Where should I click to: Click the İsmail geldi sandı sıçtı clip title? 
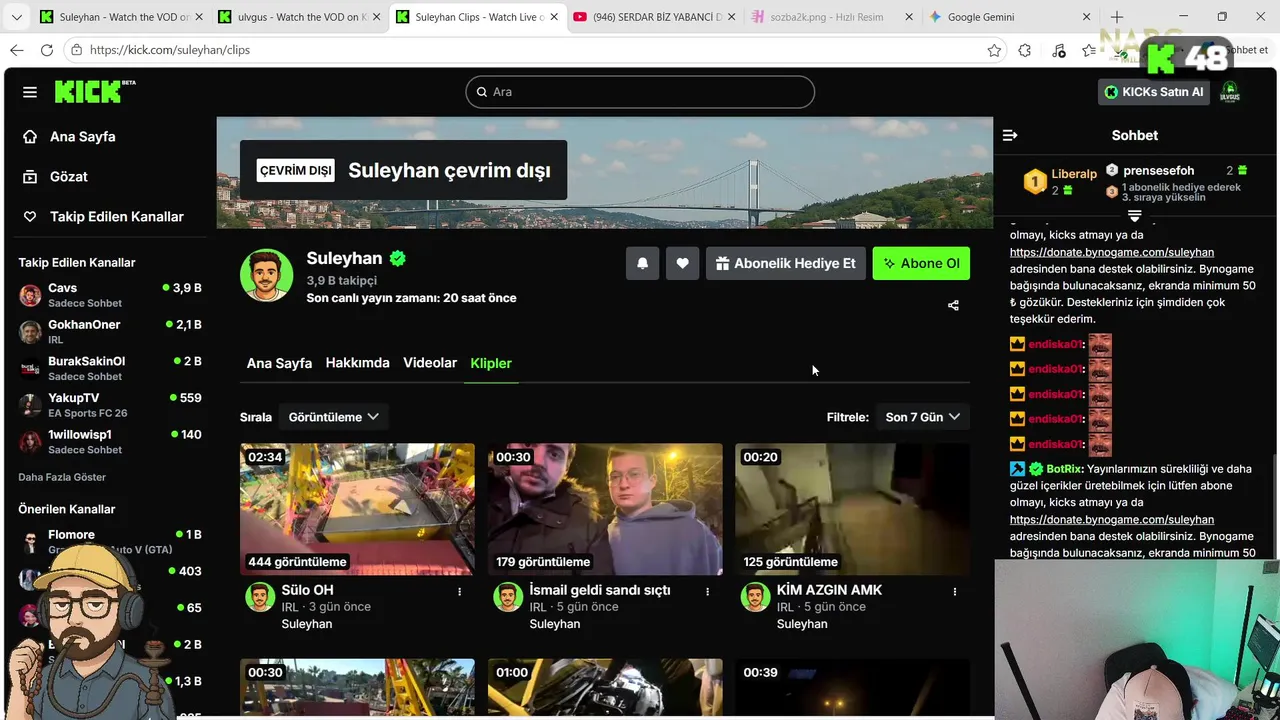[x=600, y=590]
